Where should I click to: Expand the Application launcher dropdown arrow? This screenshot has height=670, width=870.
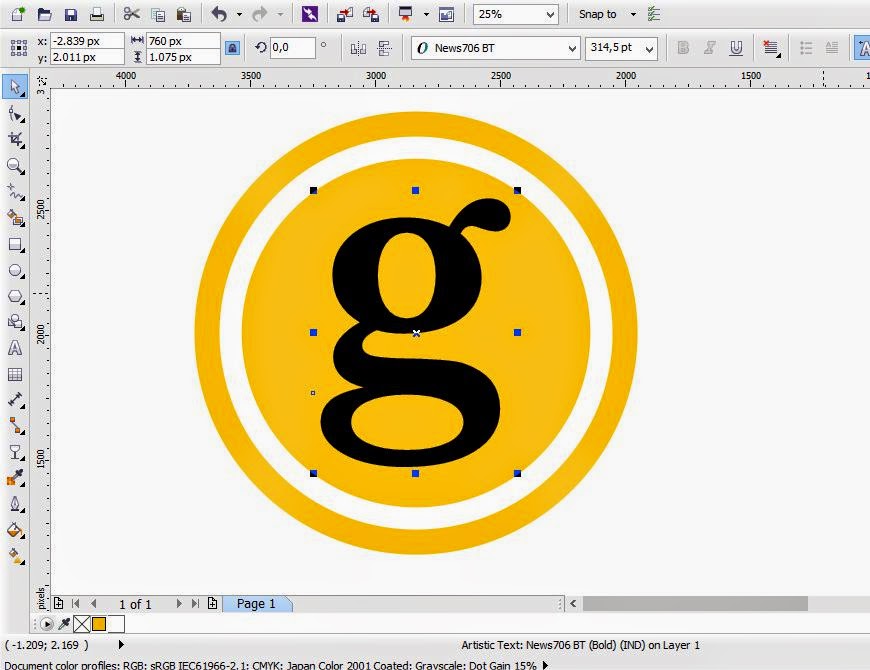click(x=426, y=14)
